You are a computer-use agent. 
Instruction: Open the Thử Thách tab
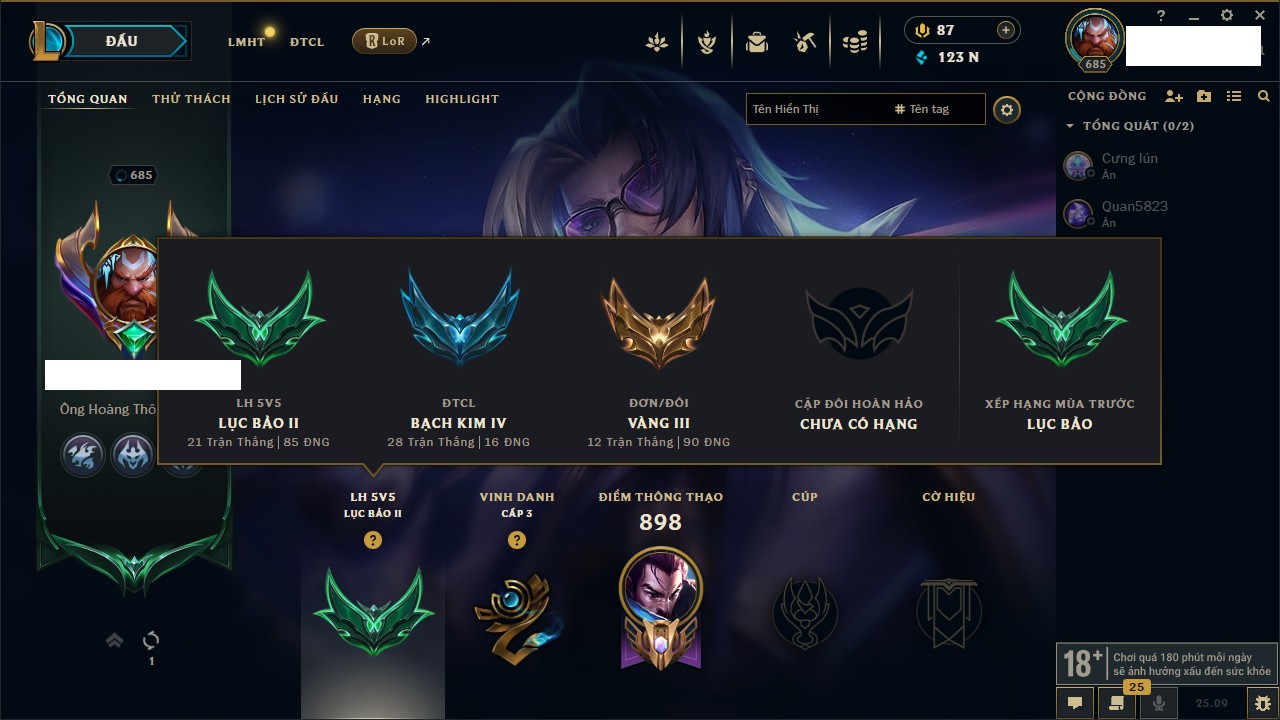tap(191, 99)
